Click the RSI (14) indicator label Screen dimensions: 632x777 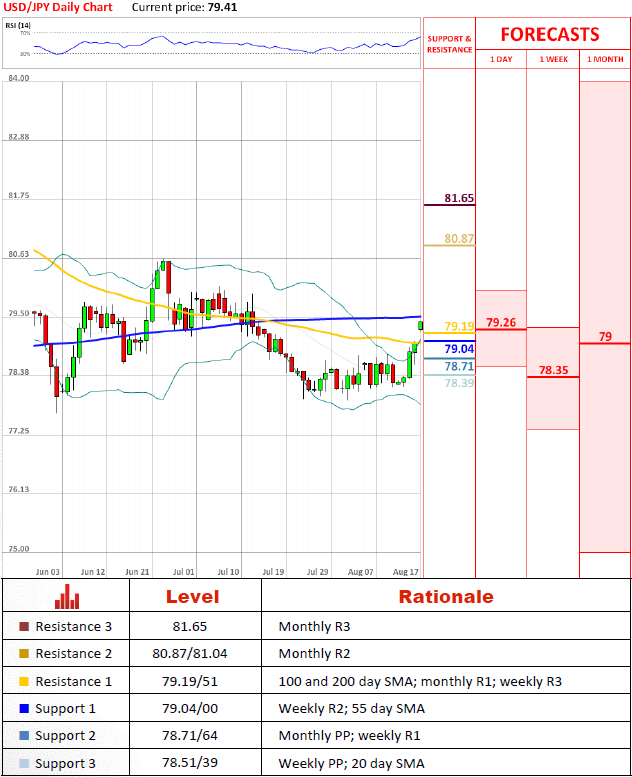18,25
